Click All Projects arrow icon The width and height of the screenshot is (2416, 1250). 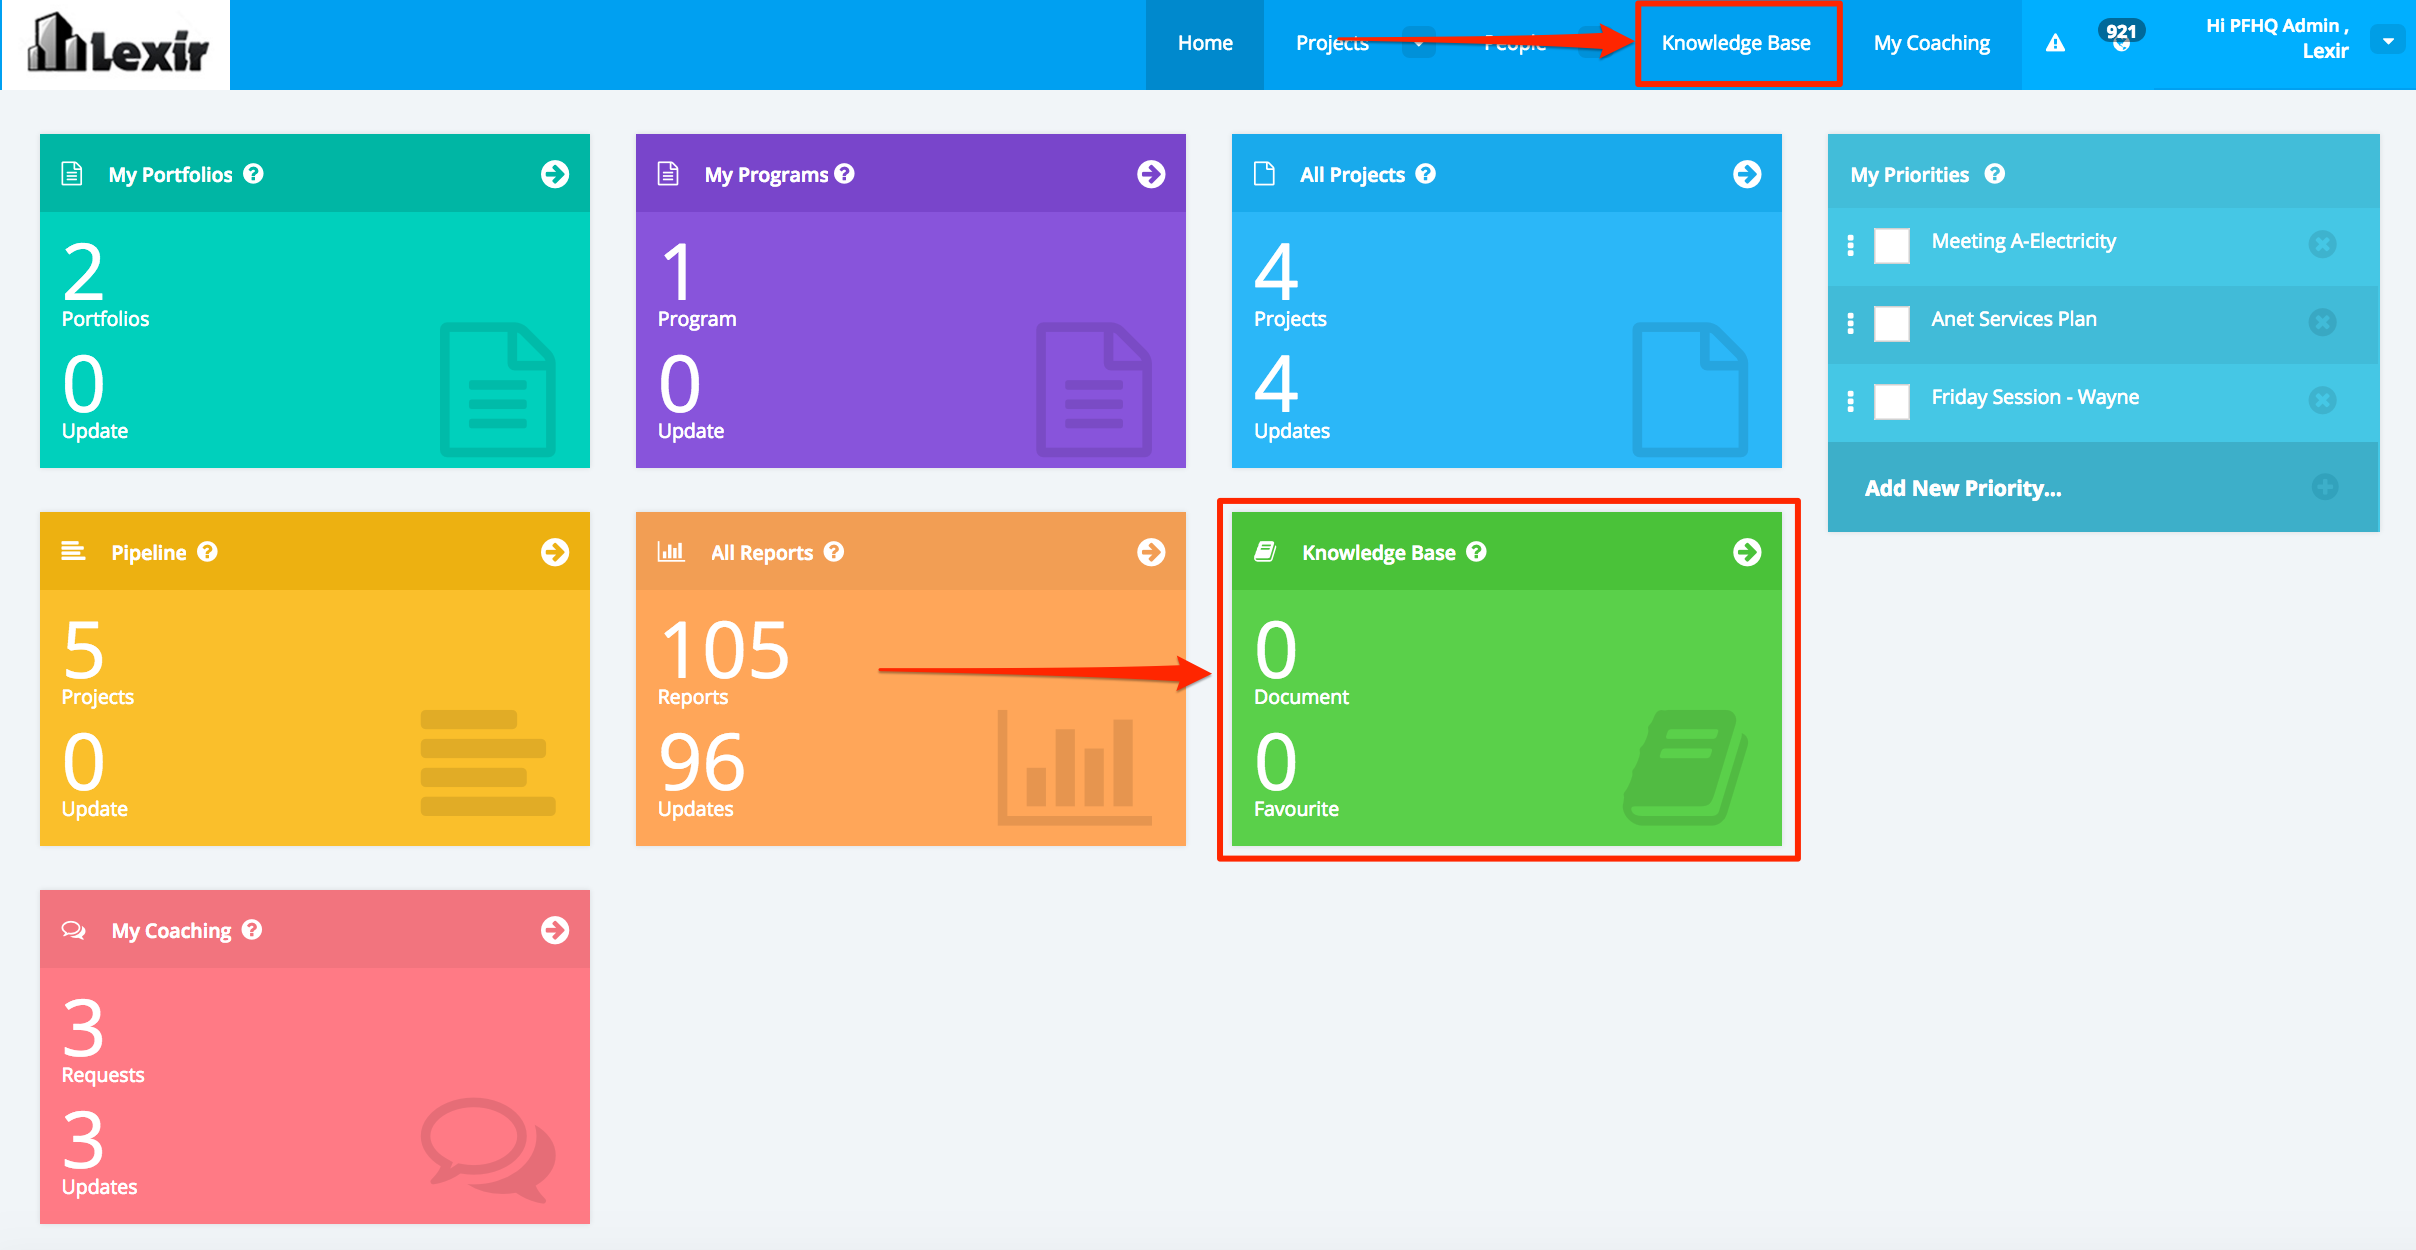tap(1747, 174)
